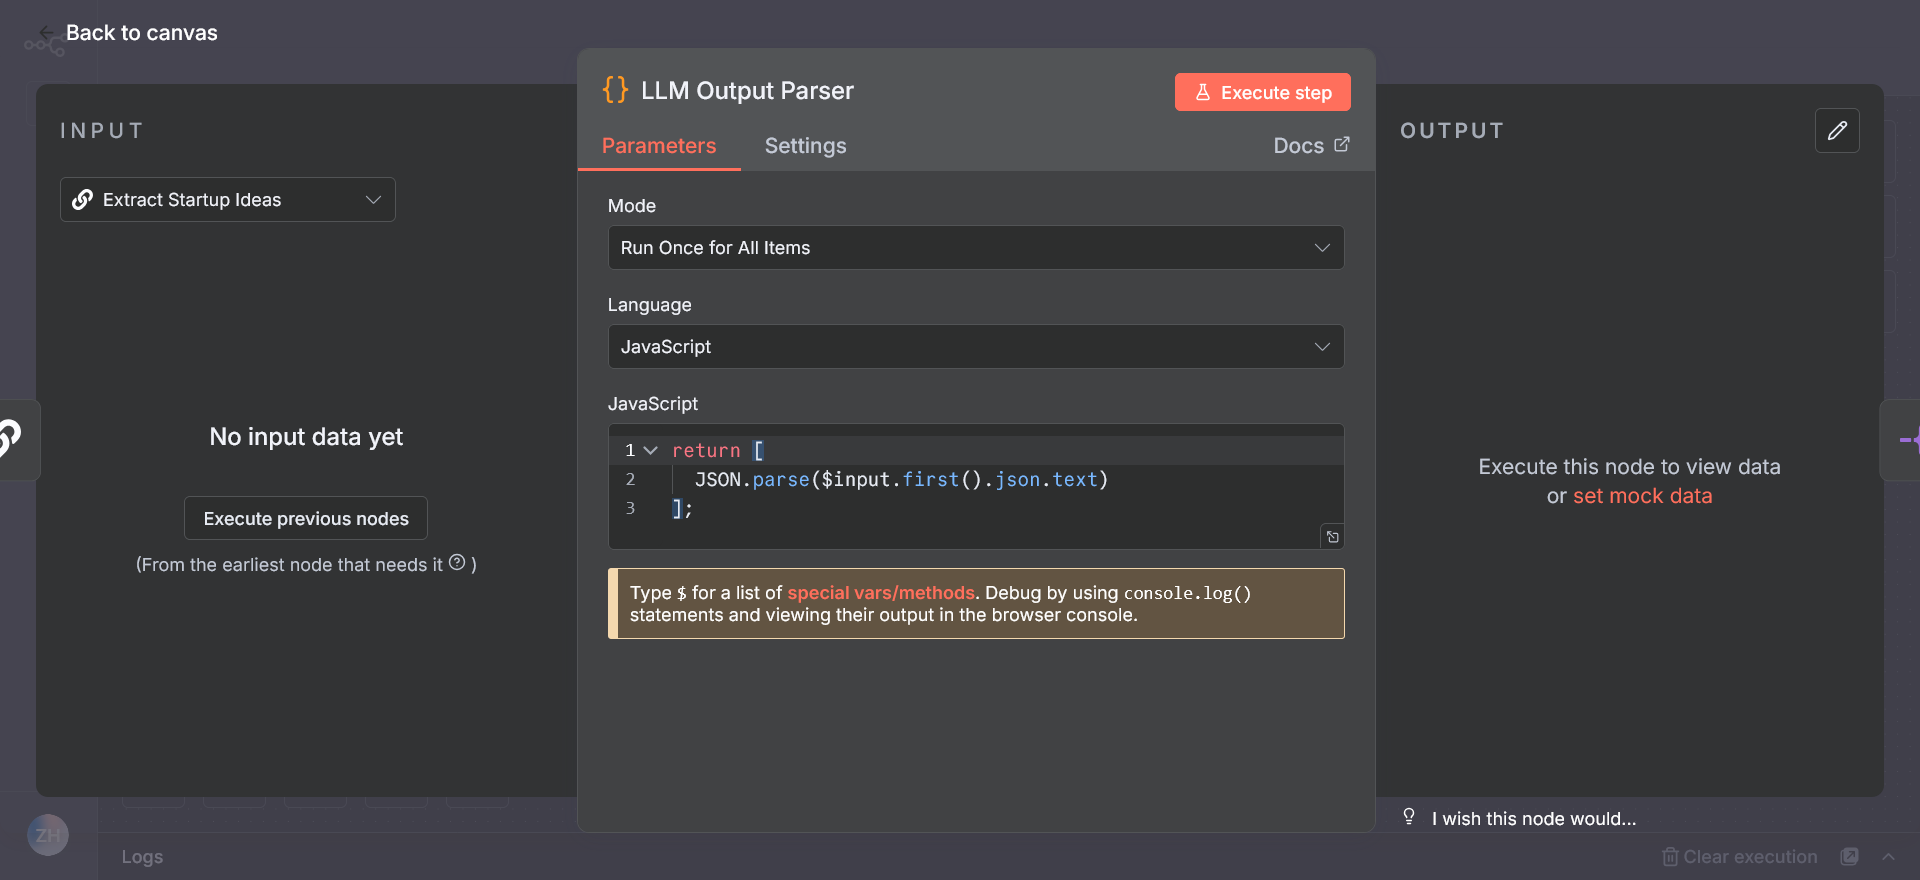Open the Language dropdown set to JavaScript
The image size is (1920, 880).
pyautogui.click(x=976, y=347)
